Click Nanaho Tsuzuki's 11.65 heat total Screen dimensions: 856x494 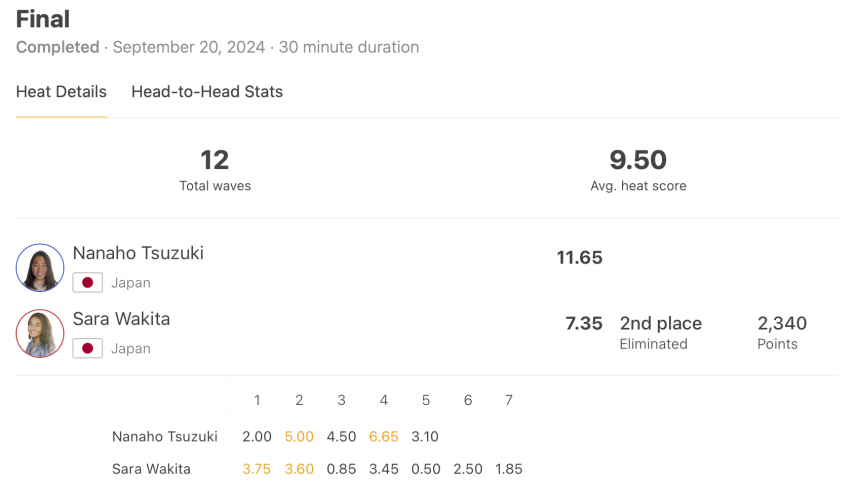tap(579, 258)
